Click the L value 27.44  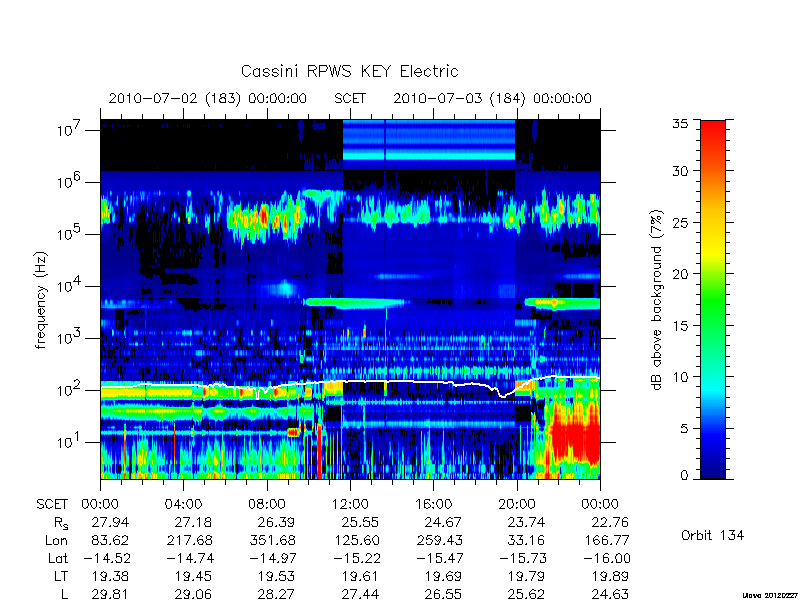coord(360,594)
